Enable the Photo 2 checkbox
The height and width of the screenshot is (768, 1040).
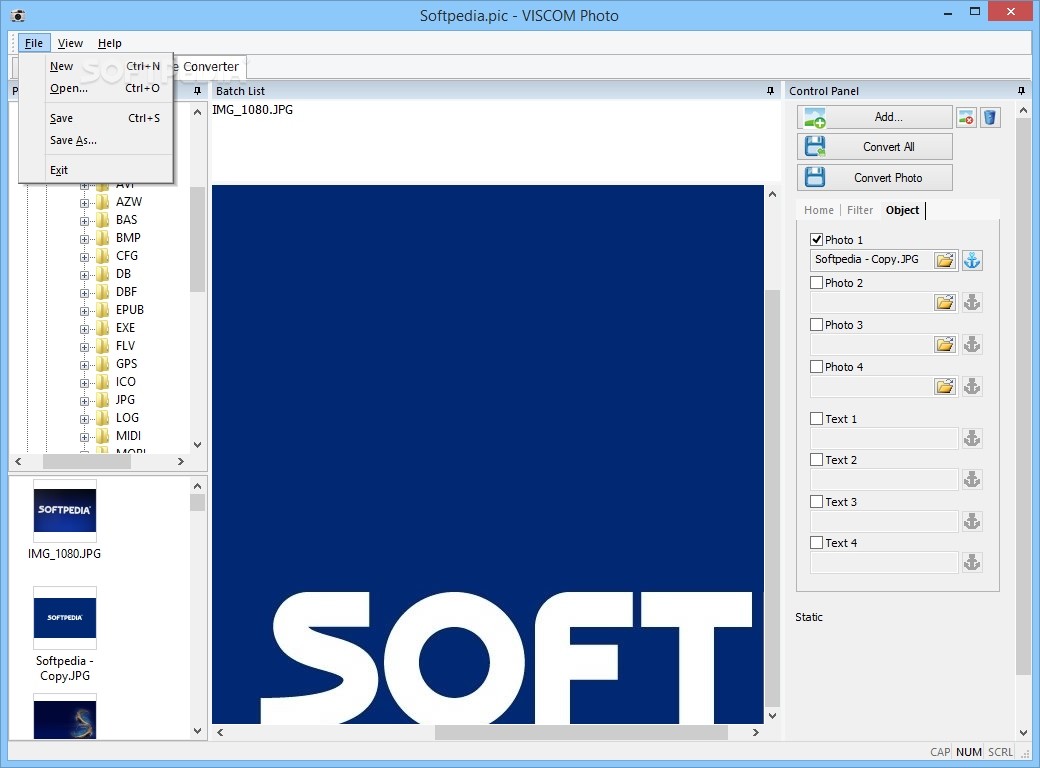coord(817,283)
